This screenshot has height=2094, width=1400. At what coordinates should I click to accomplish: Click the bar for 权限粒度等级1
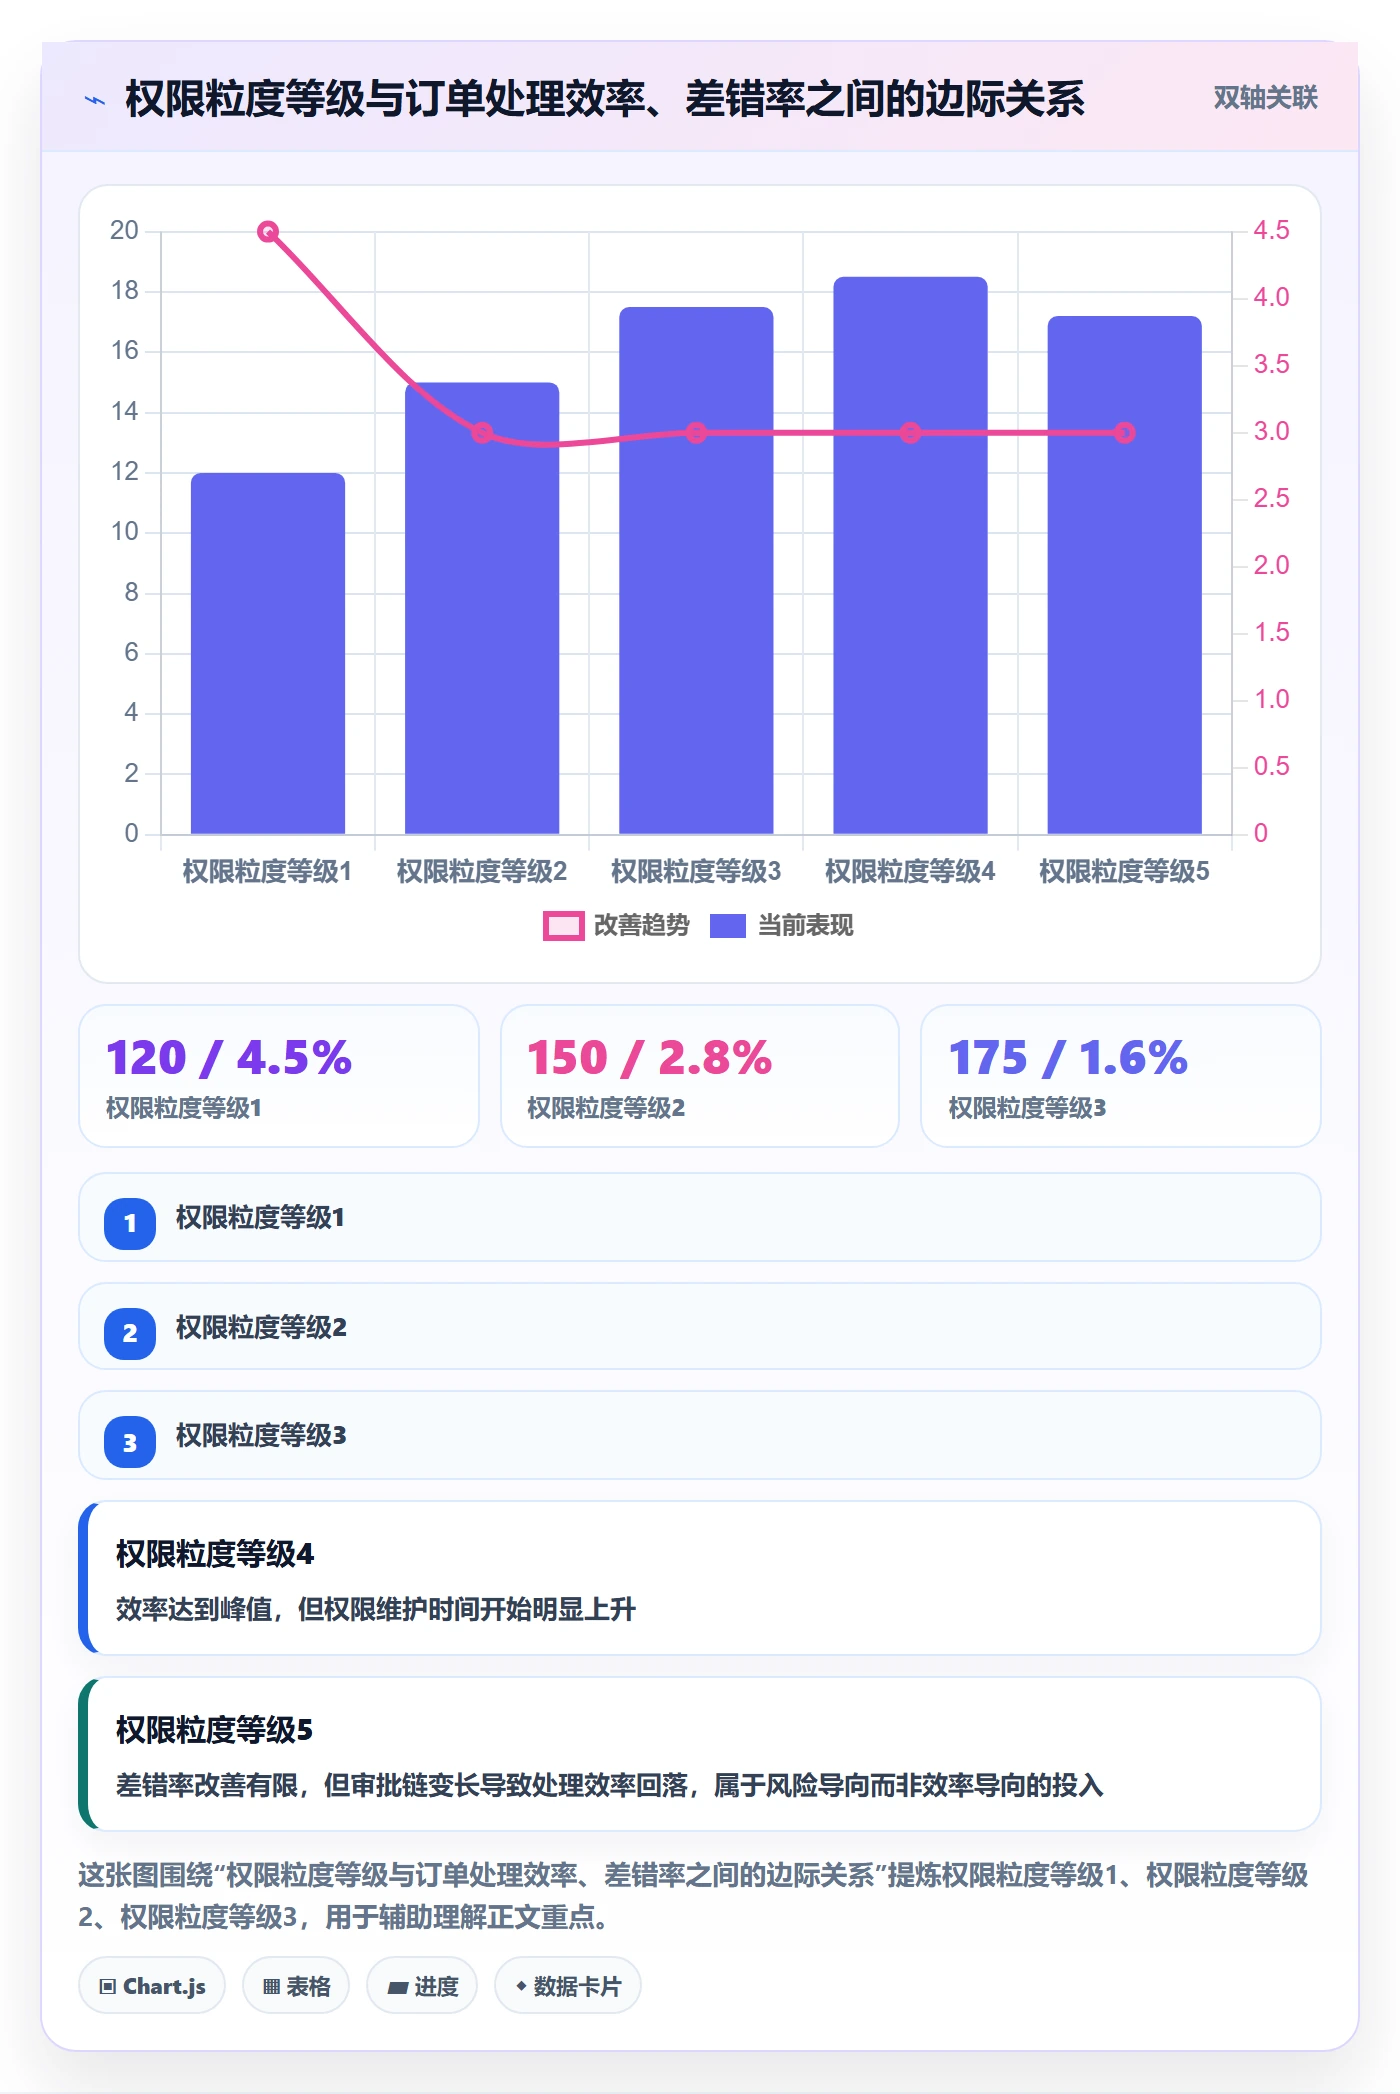[x=268, y=653]
